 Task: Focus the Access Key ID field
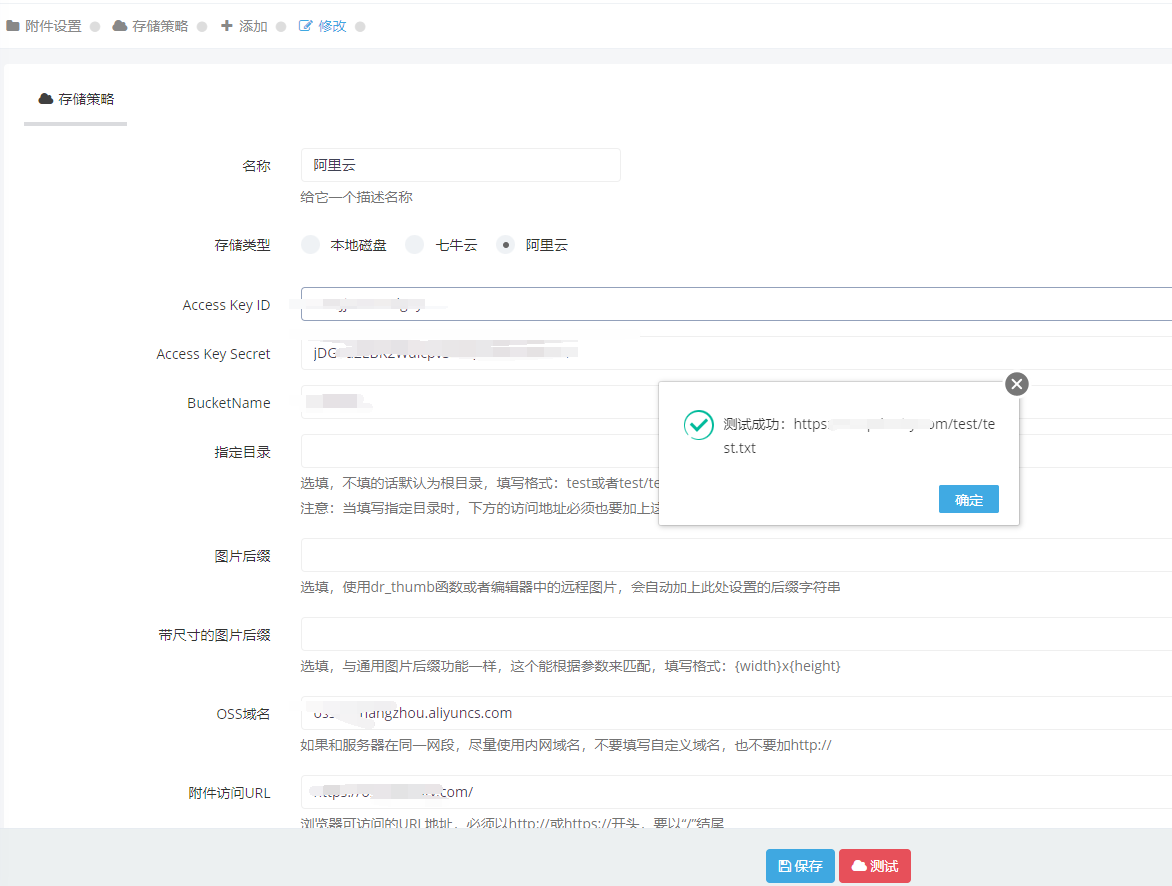tap(736, 304)
